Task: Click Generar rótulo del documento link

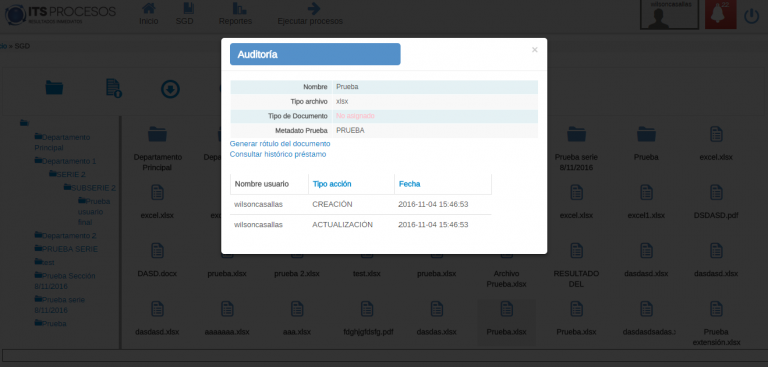Action: [x=280, y=144]
